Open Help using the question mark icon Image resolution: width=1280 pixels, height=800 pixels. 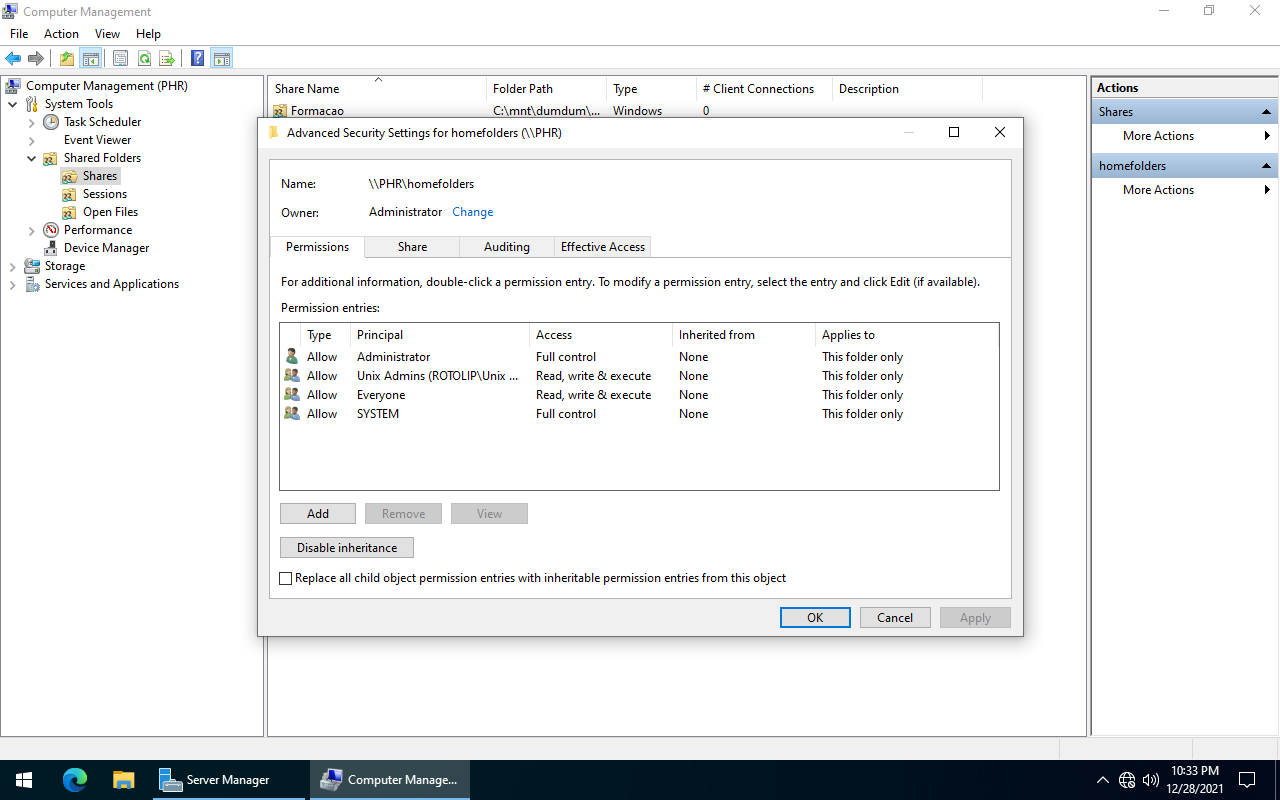197,57
